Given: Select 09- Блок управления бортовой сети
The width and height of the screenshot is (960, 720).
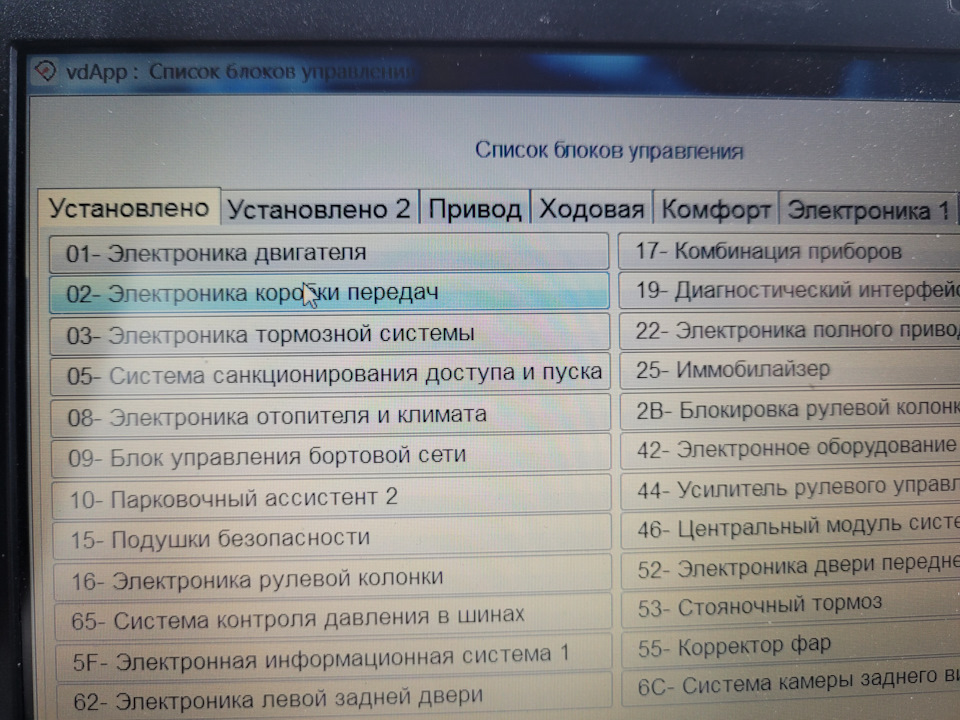Looking at the screenshot, I should (x=332, y=456).
